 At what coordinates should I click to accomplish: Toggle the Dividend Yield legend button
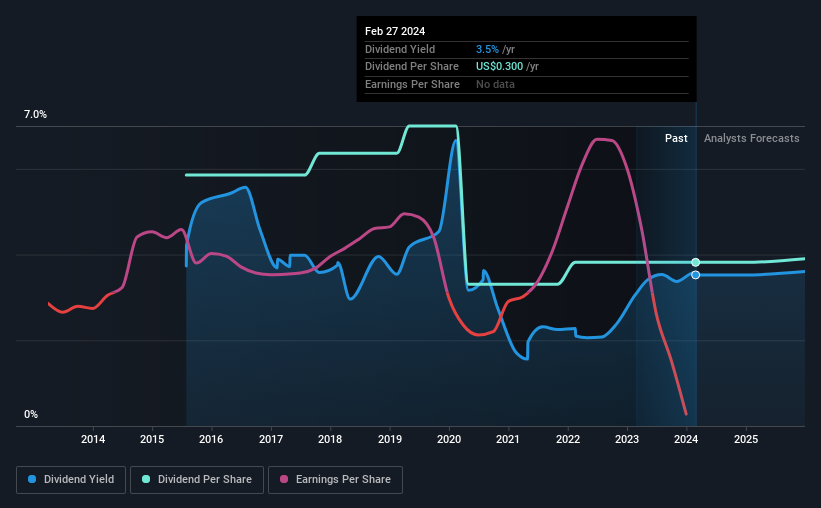(x=71, y=480)
